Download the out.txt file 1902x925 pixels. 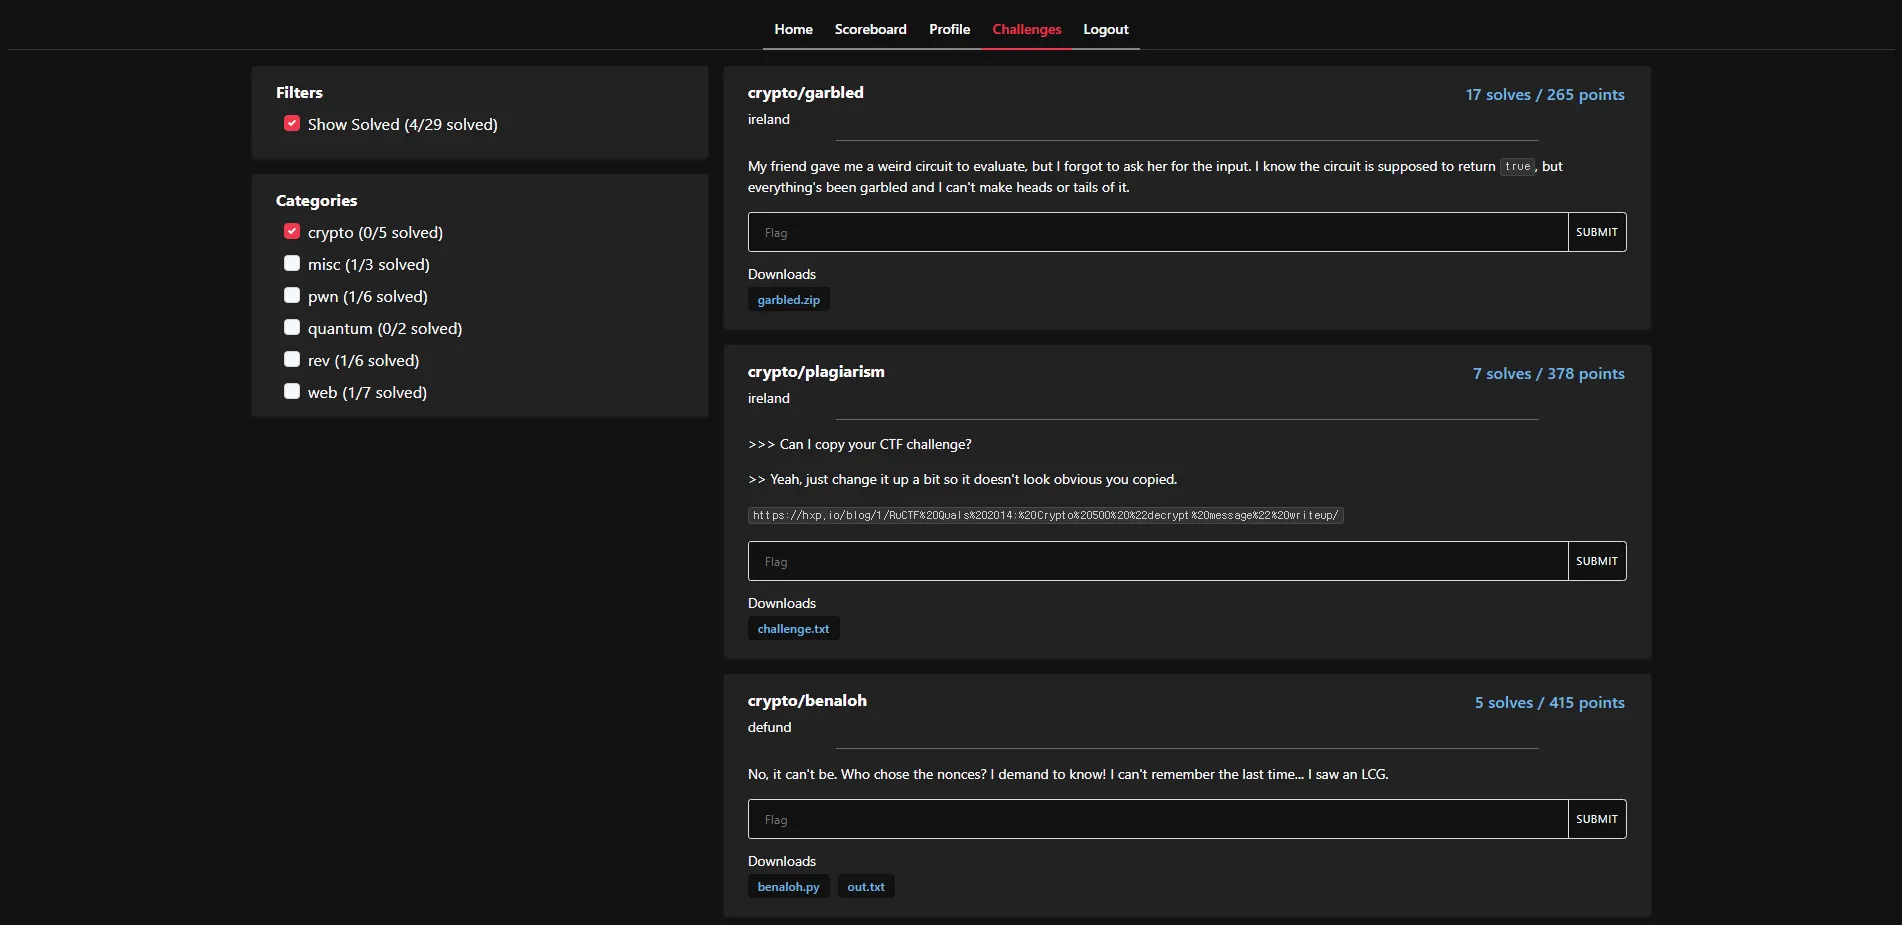click(865, 887)
